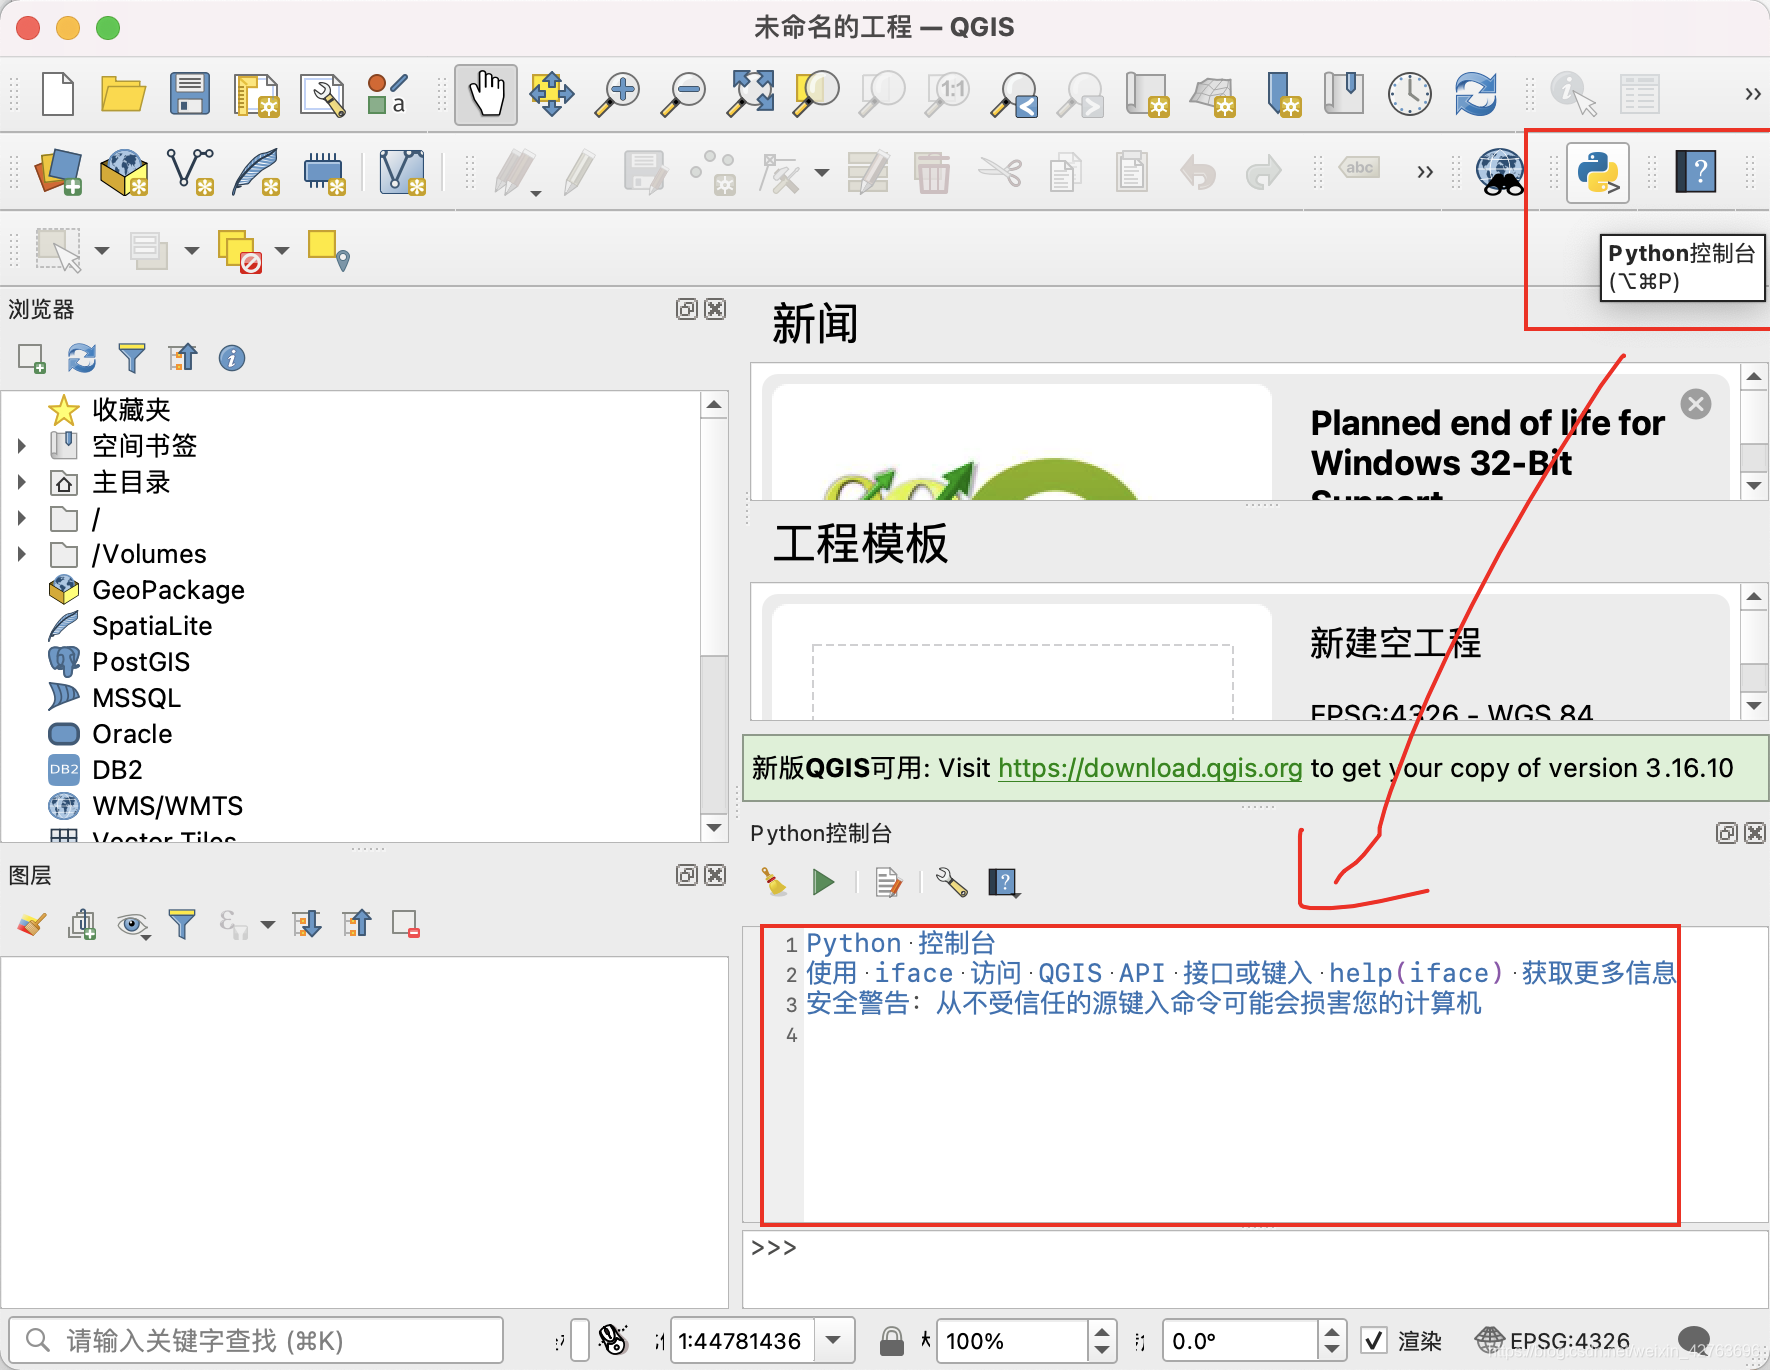Select PostGIS in the browser tree

[141, 662]
